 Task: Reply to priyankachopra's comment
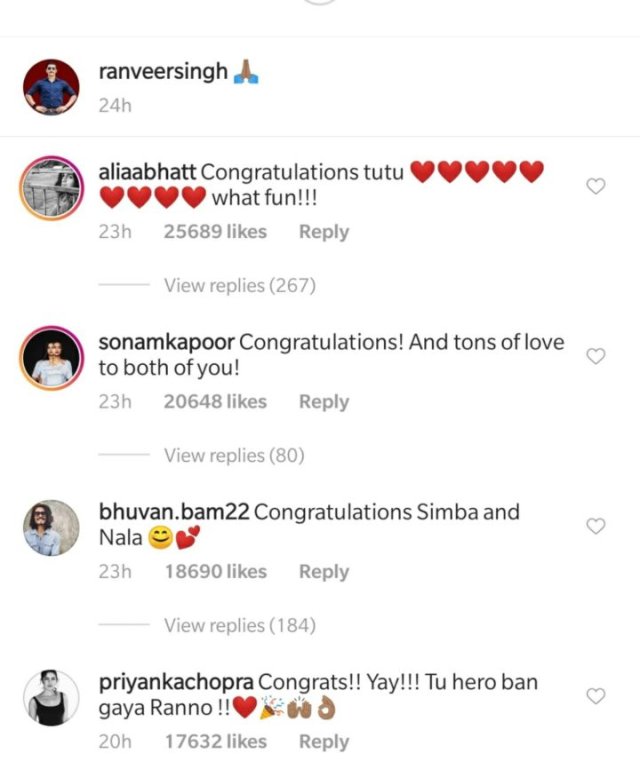pos(323,742)
